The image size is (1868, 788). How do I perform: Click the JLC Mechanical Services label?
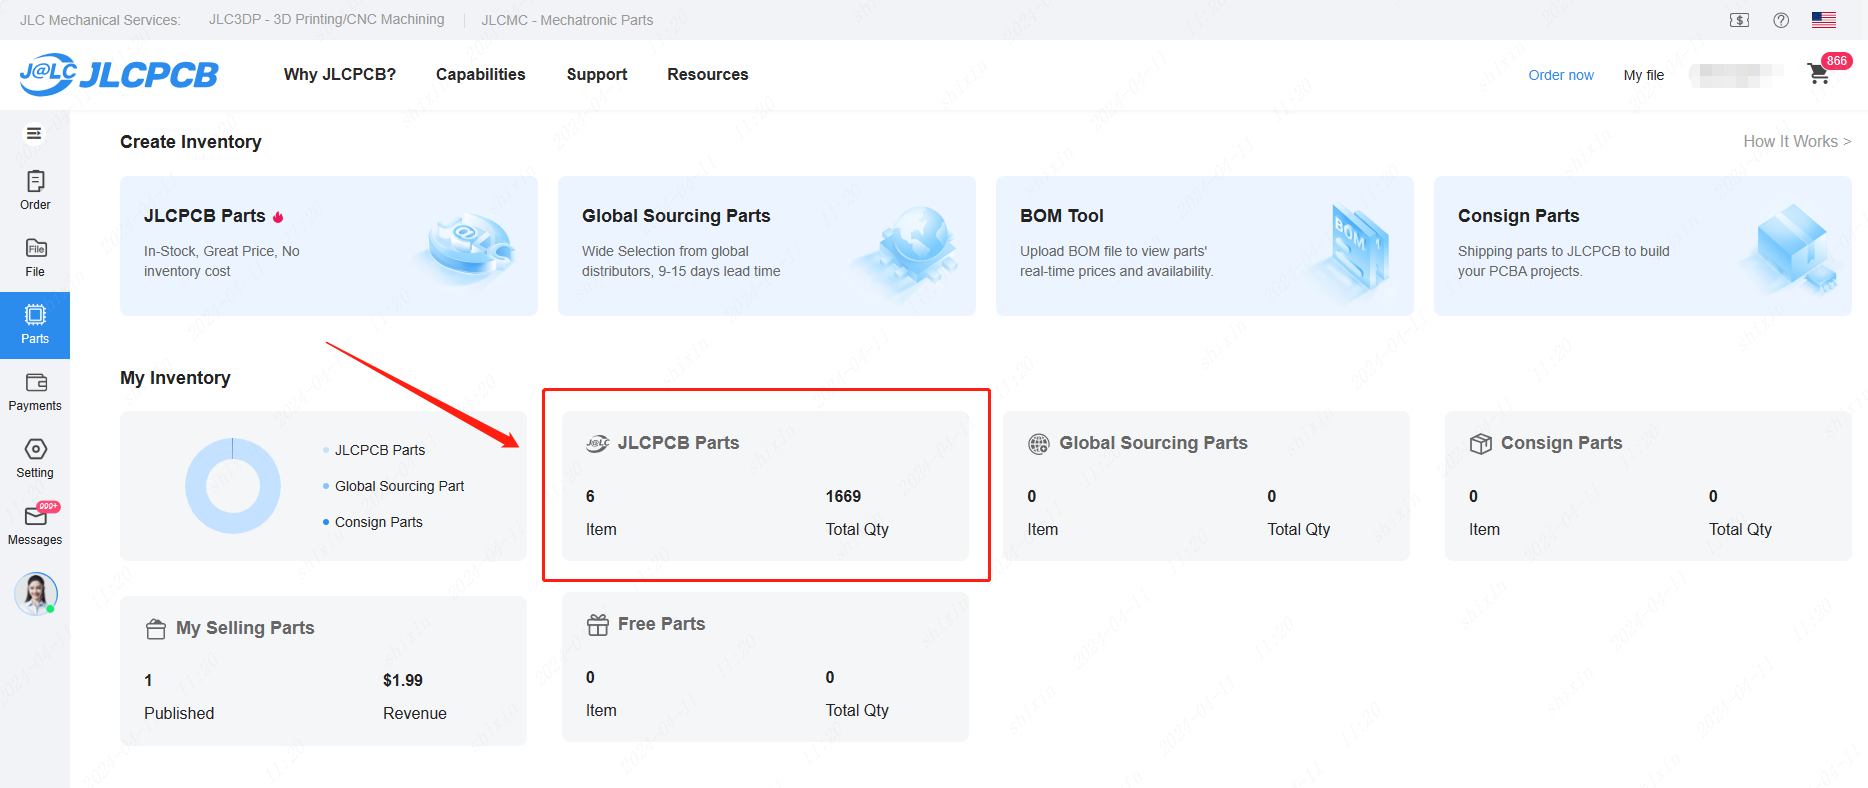[x=100, y=20]
